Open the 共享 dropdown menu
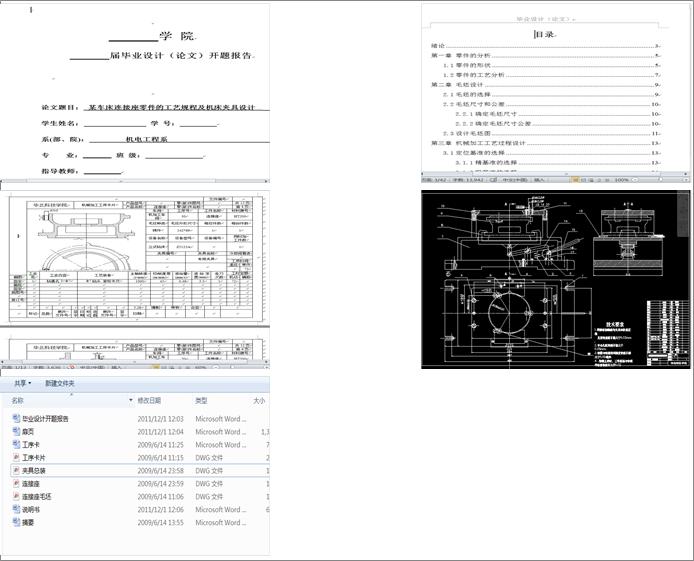Viewport: 694px width, 561px height. [22, 384]
